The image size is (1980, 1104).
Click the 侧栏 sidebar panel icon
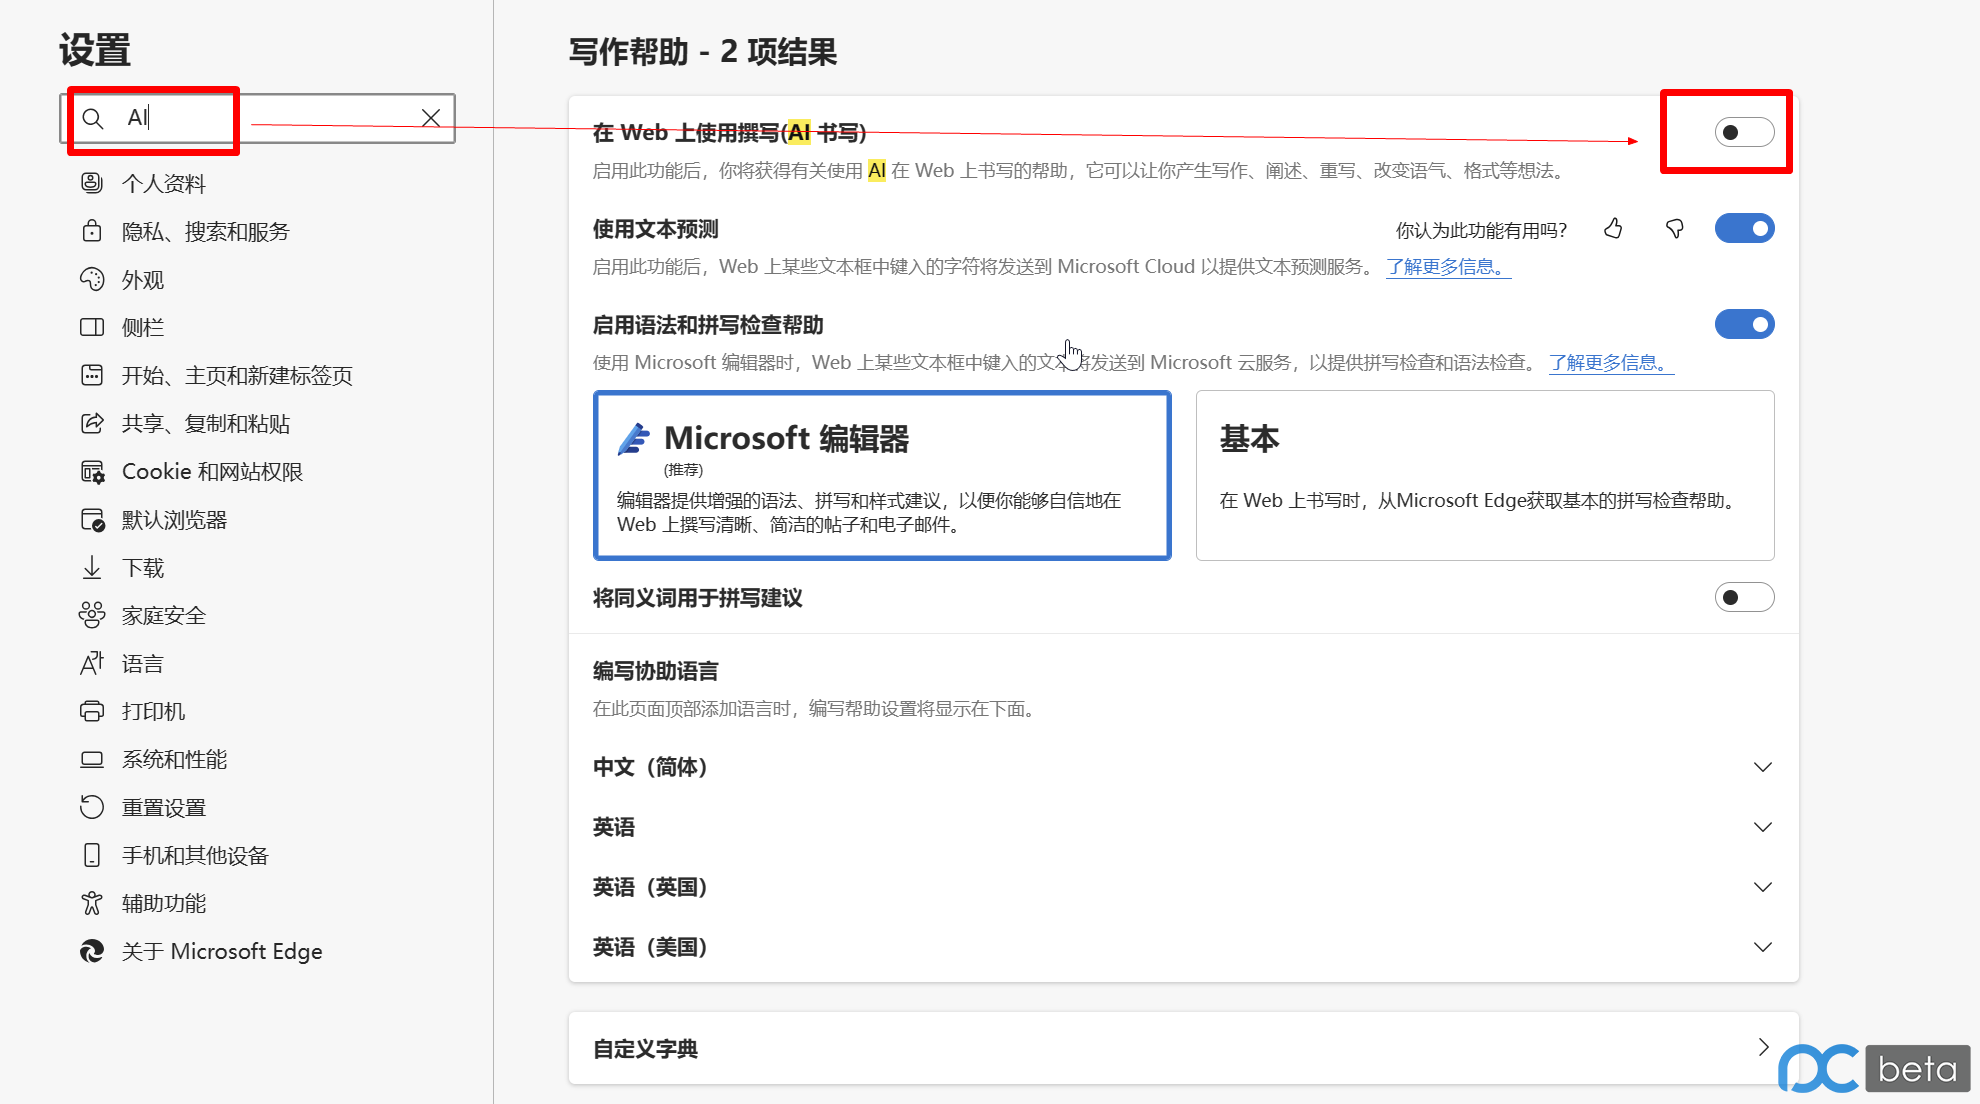click(92, 327)
